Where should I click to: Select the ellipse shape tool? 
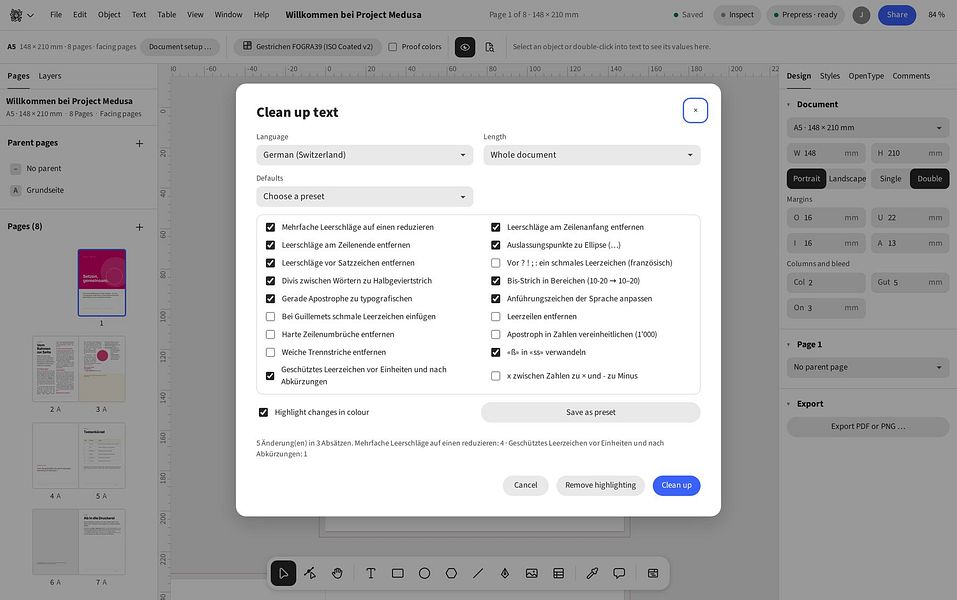click(424, 573)
